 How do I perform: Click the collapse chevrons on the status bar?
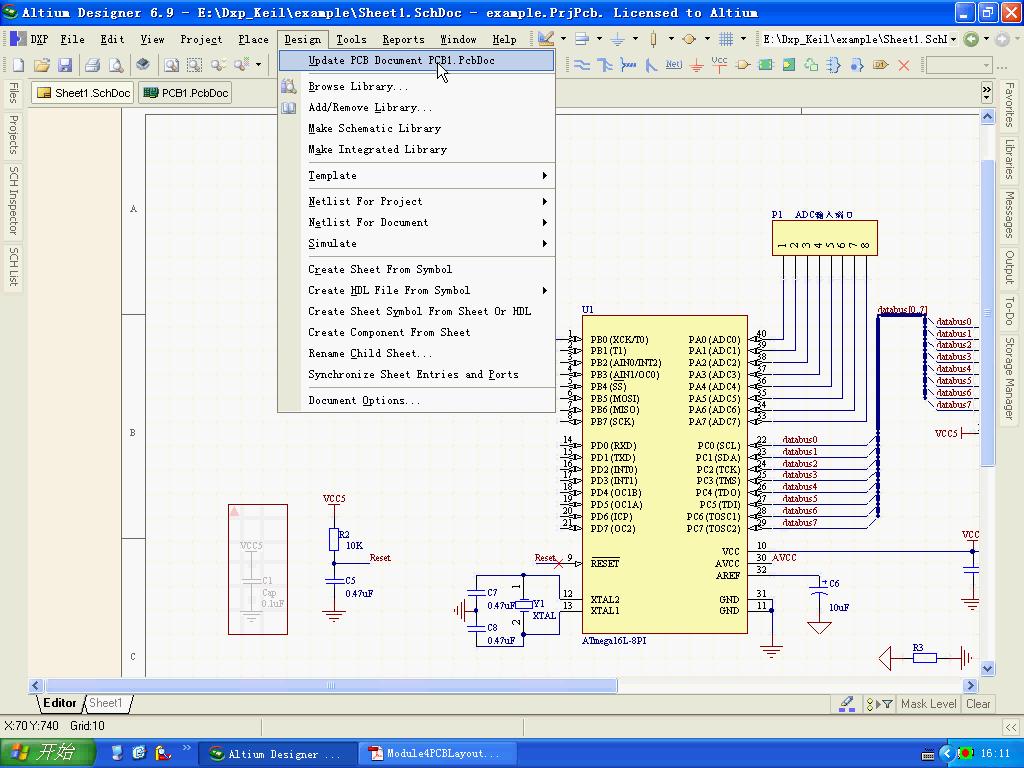tap(1011, 727)
